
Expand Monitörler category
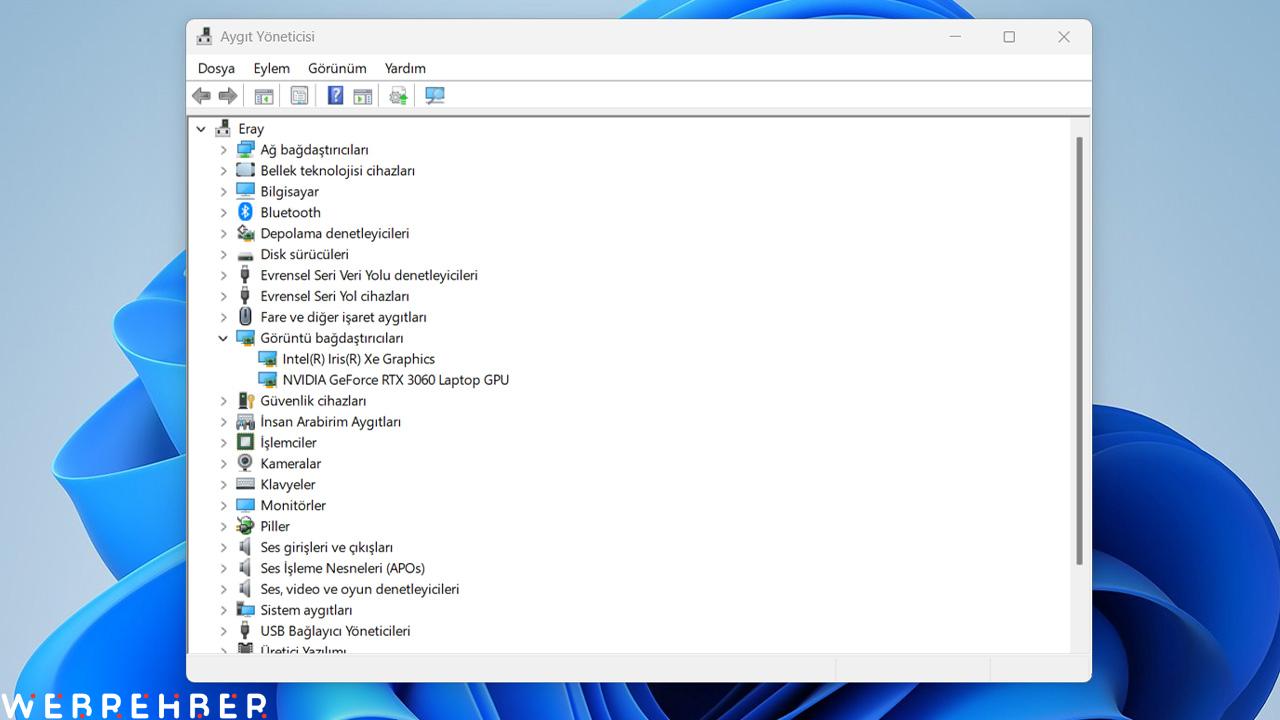tap(223, 506)
